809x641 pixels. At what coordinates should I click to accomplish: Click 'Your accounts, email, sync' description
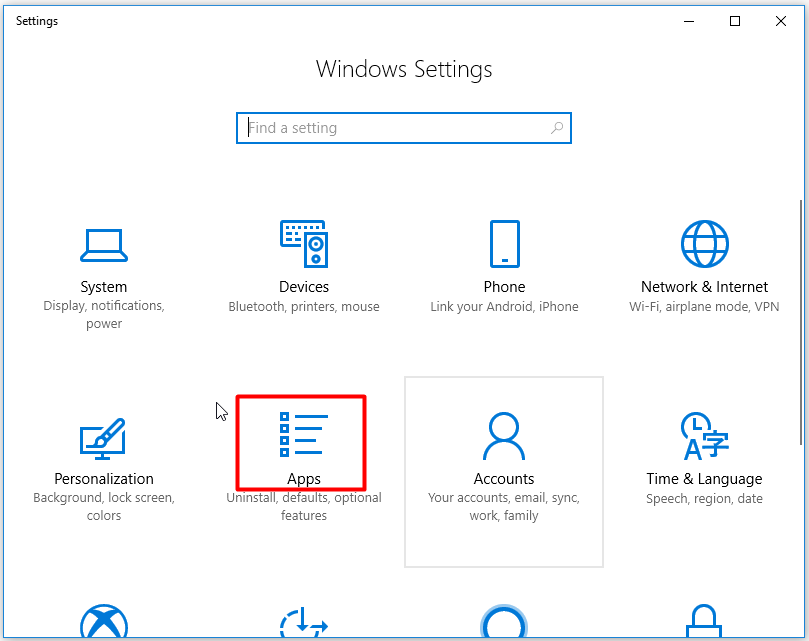504,506
